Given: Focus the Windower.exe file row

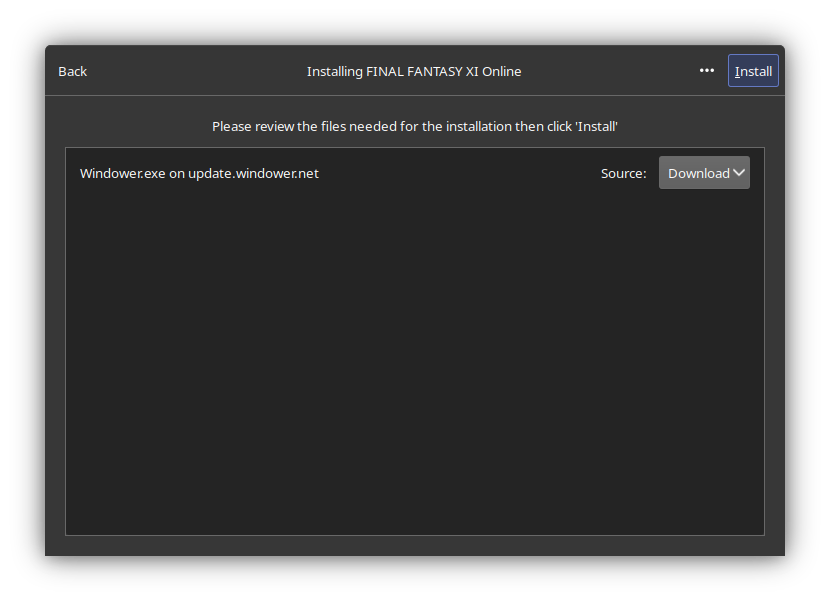Looking at the screenshot, I should tap(414, 173).
